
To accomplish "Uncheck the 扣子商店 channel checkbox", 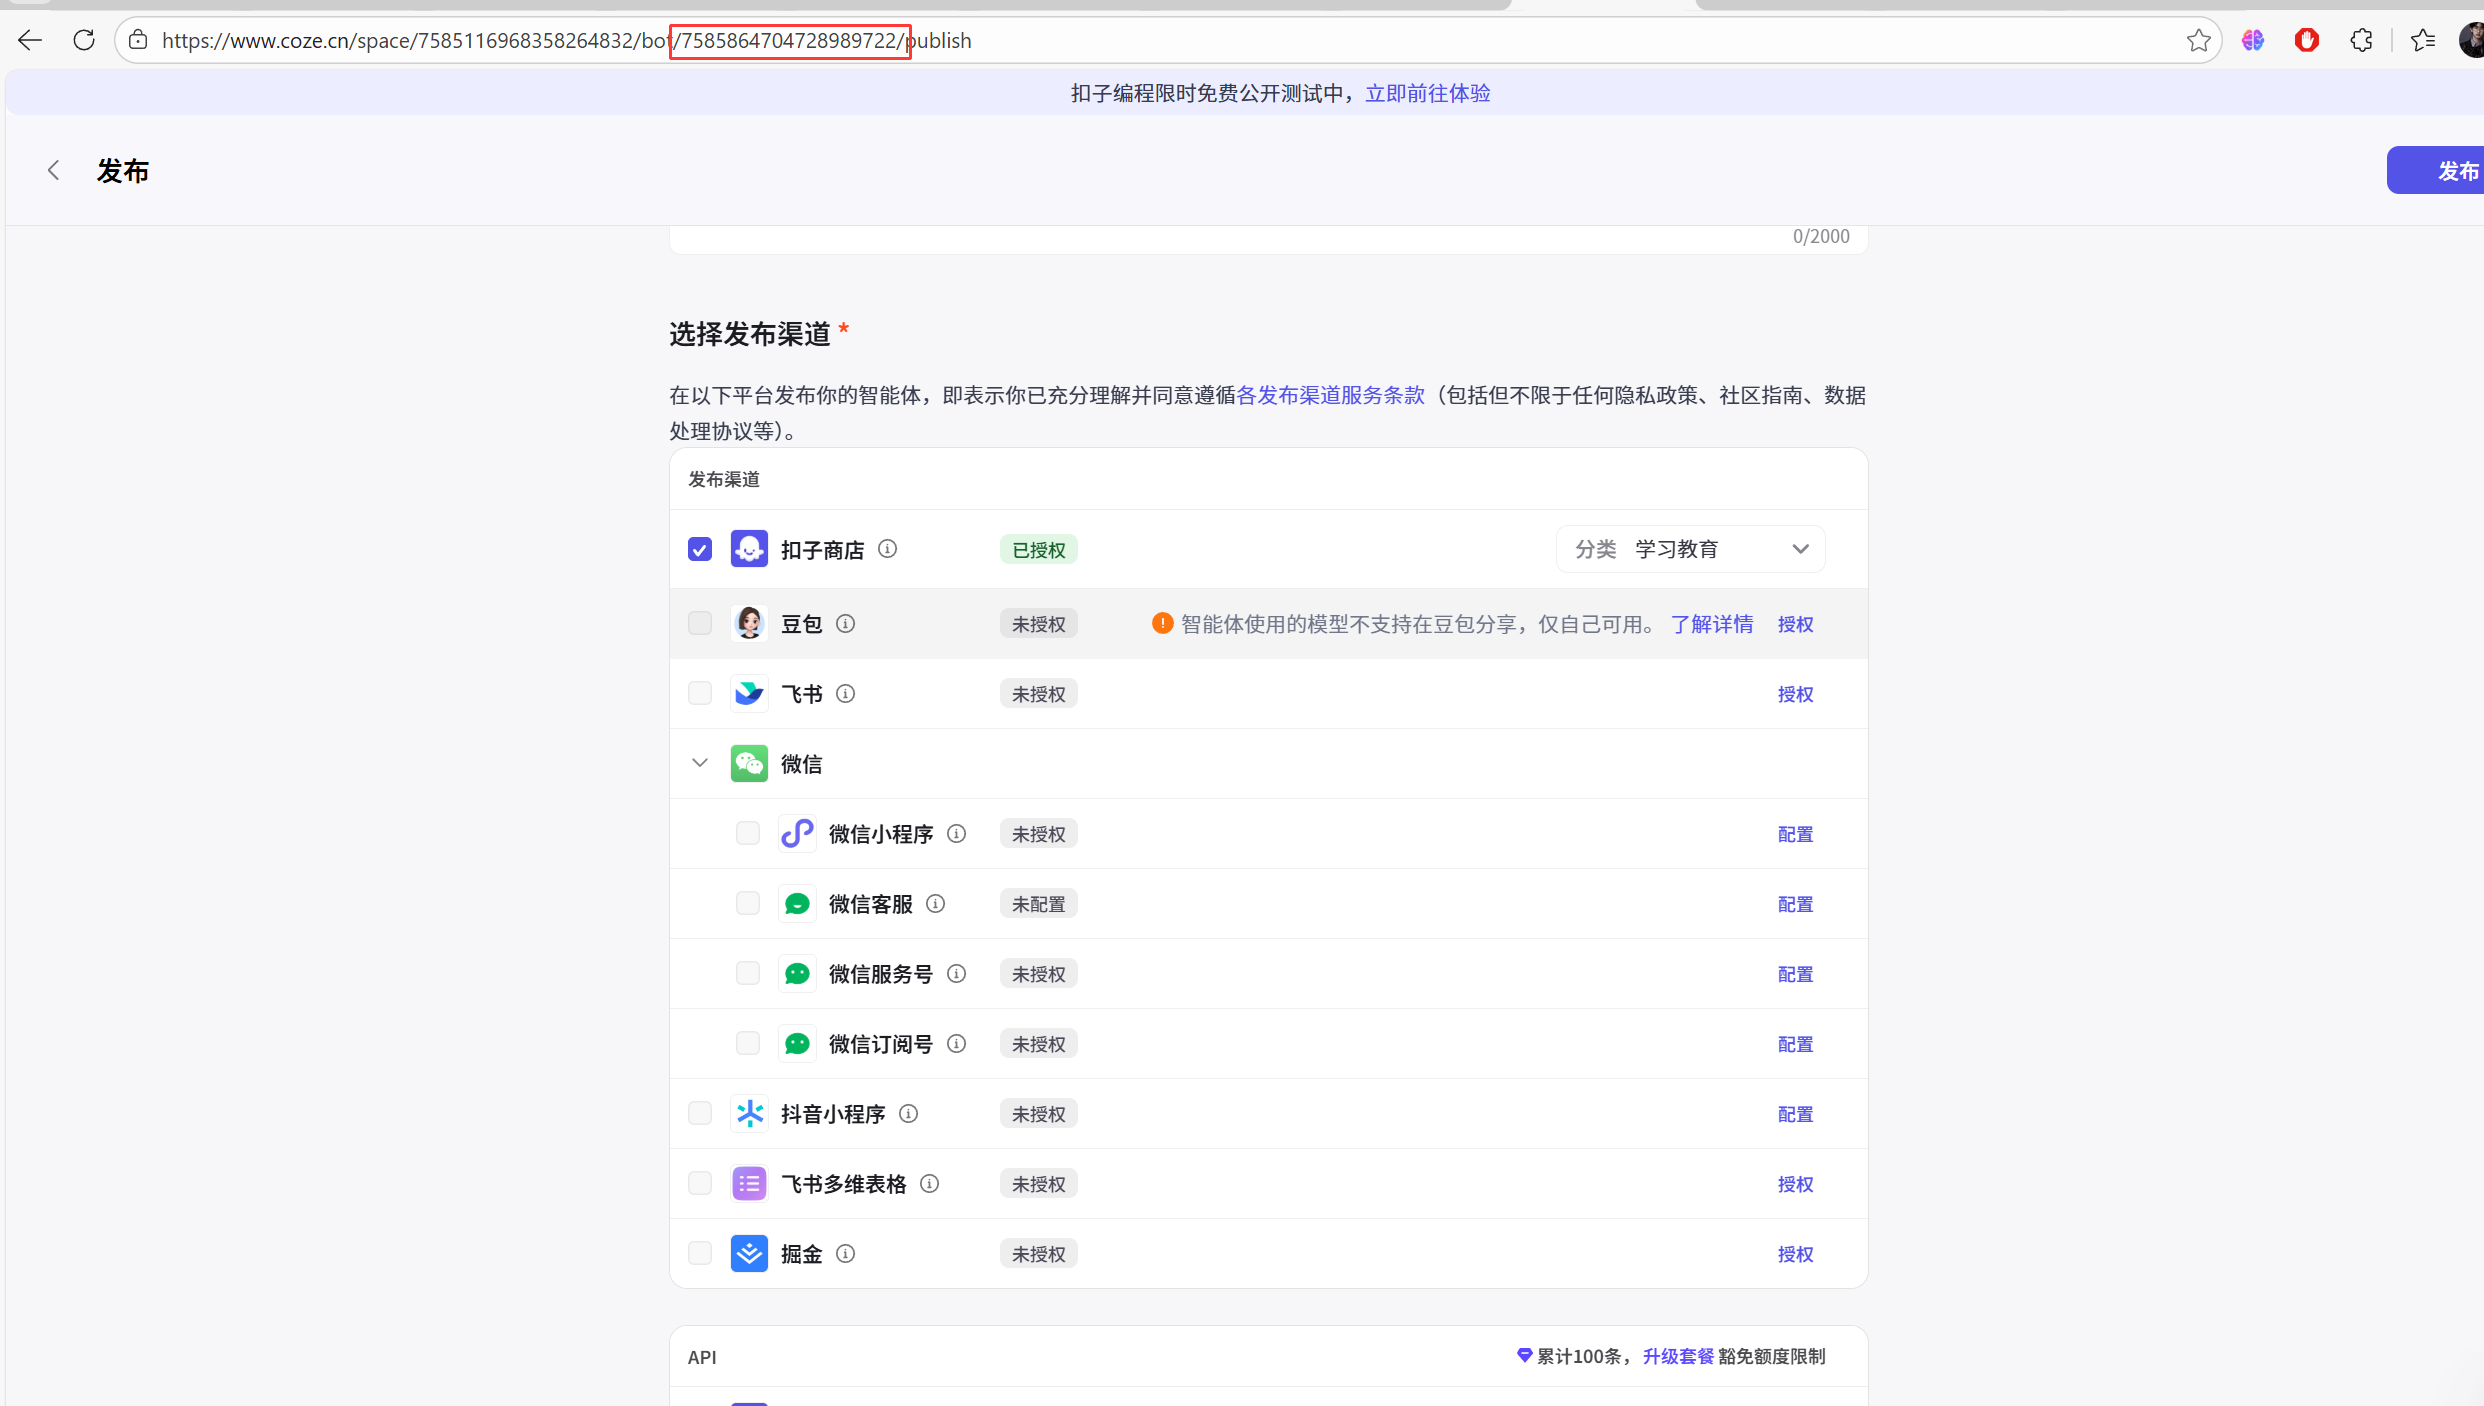I will tap(700, 549).
